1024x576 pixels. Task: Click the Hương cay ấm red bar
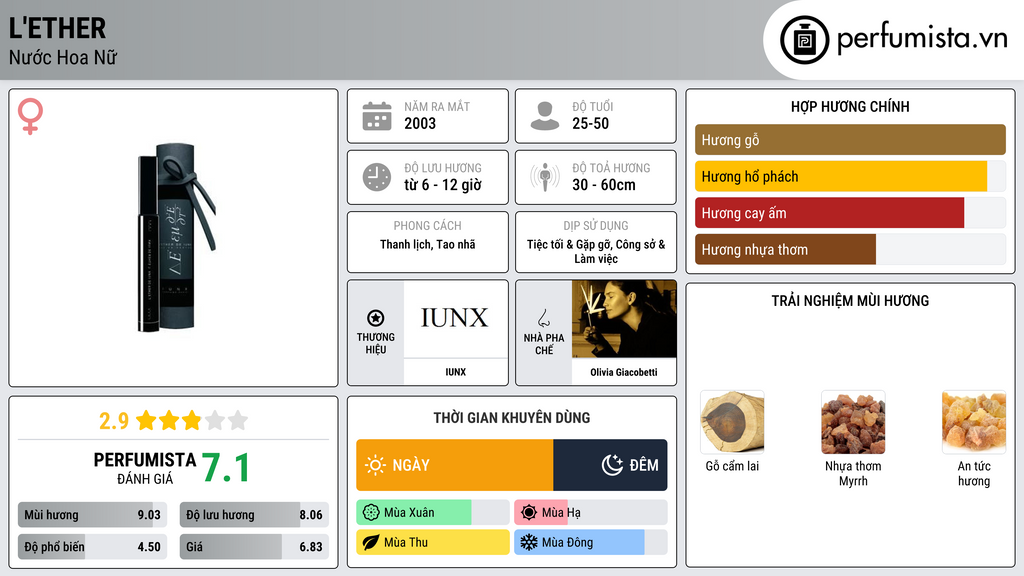click(829, 213)
